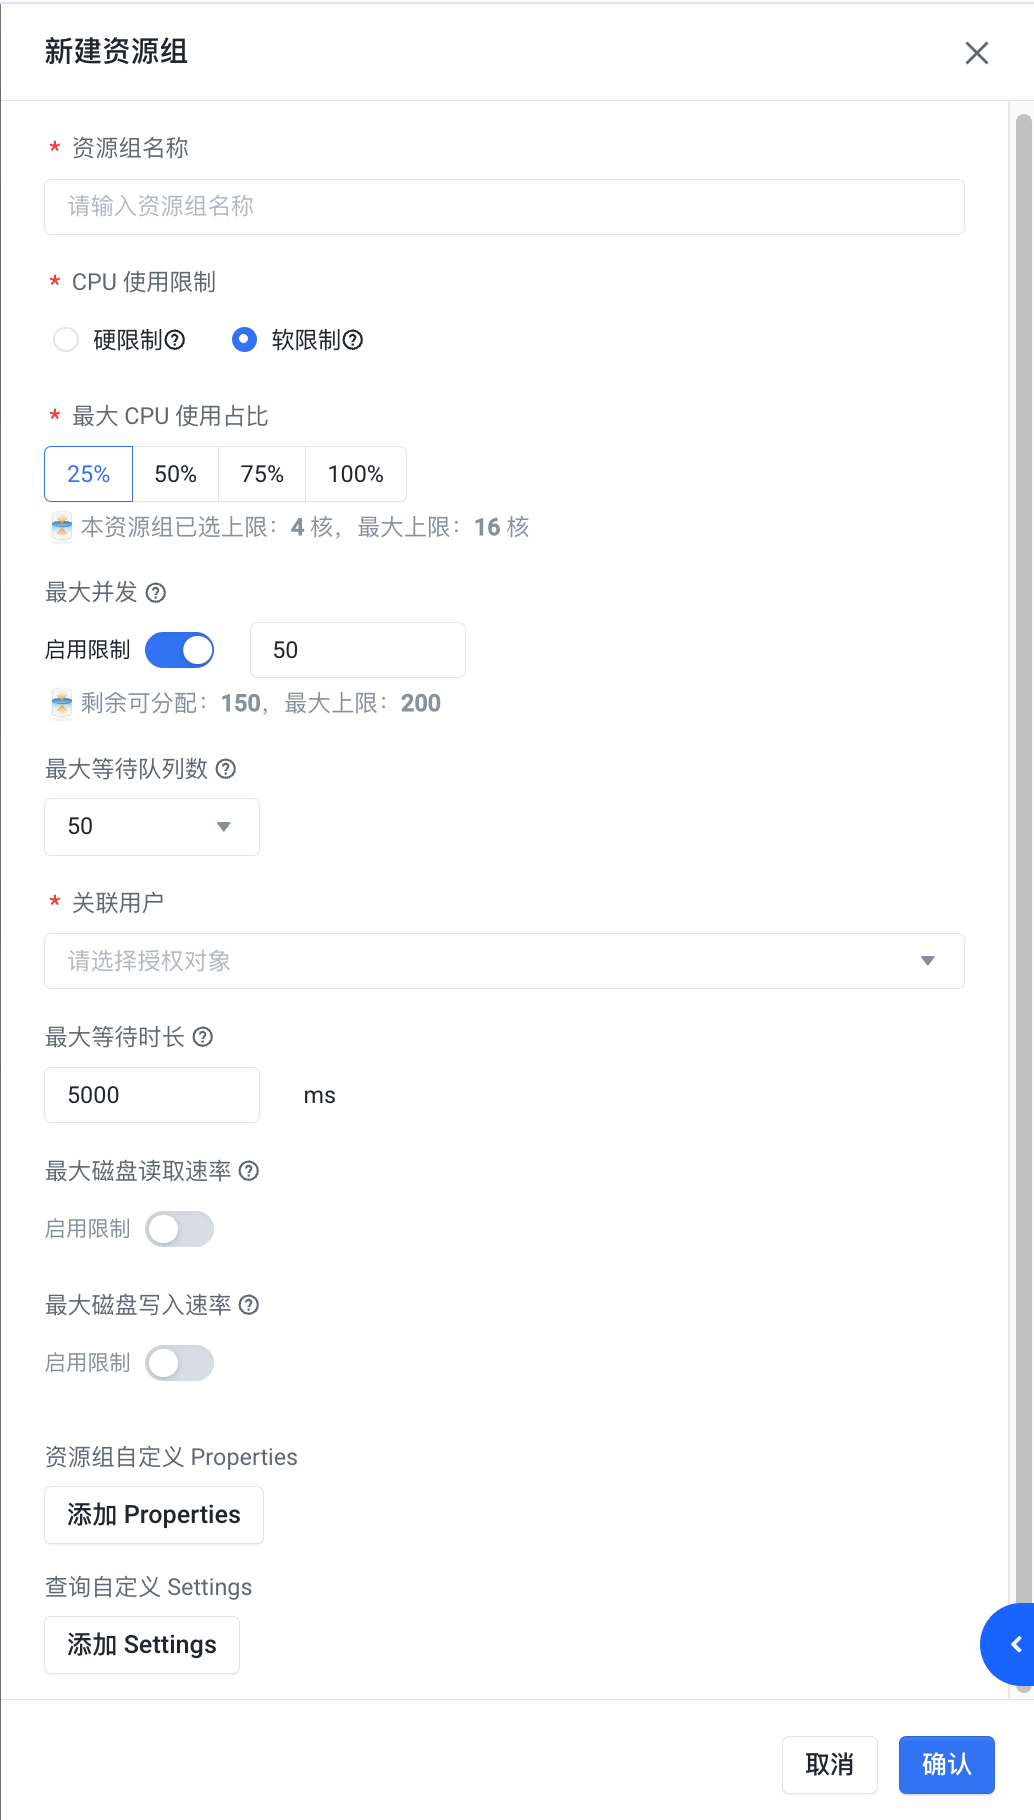Open the 最大等待队列数 dropdown
Screen dimensions: 1034x1820
152,827
